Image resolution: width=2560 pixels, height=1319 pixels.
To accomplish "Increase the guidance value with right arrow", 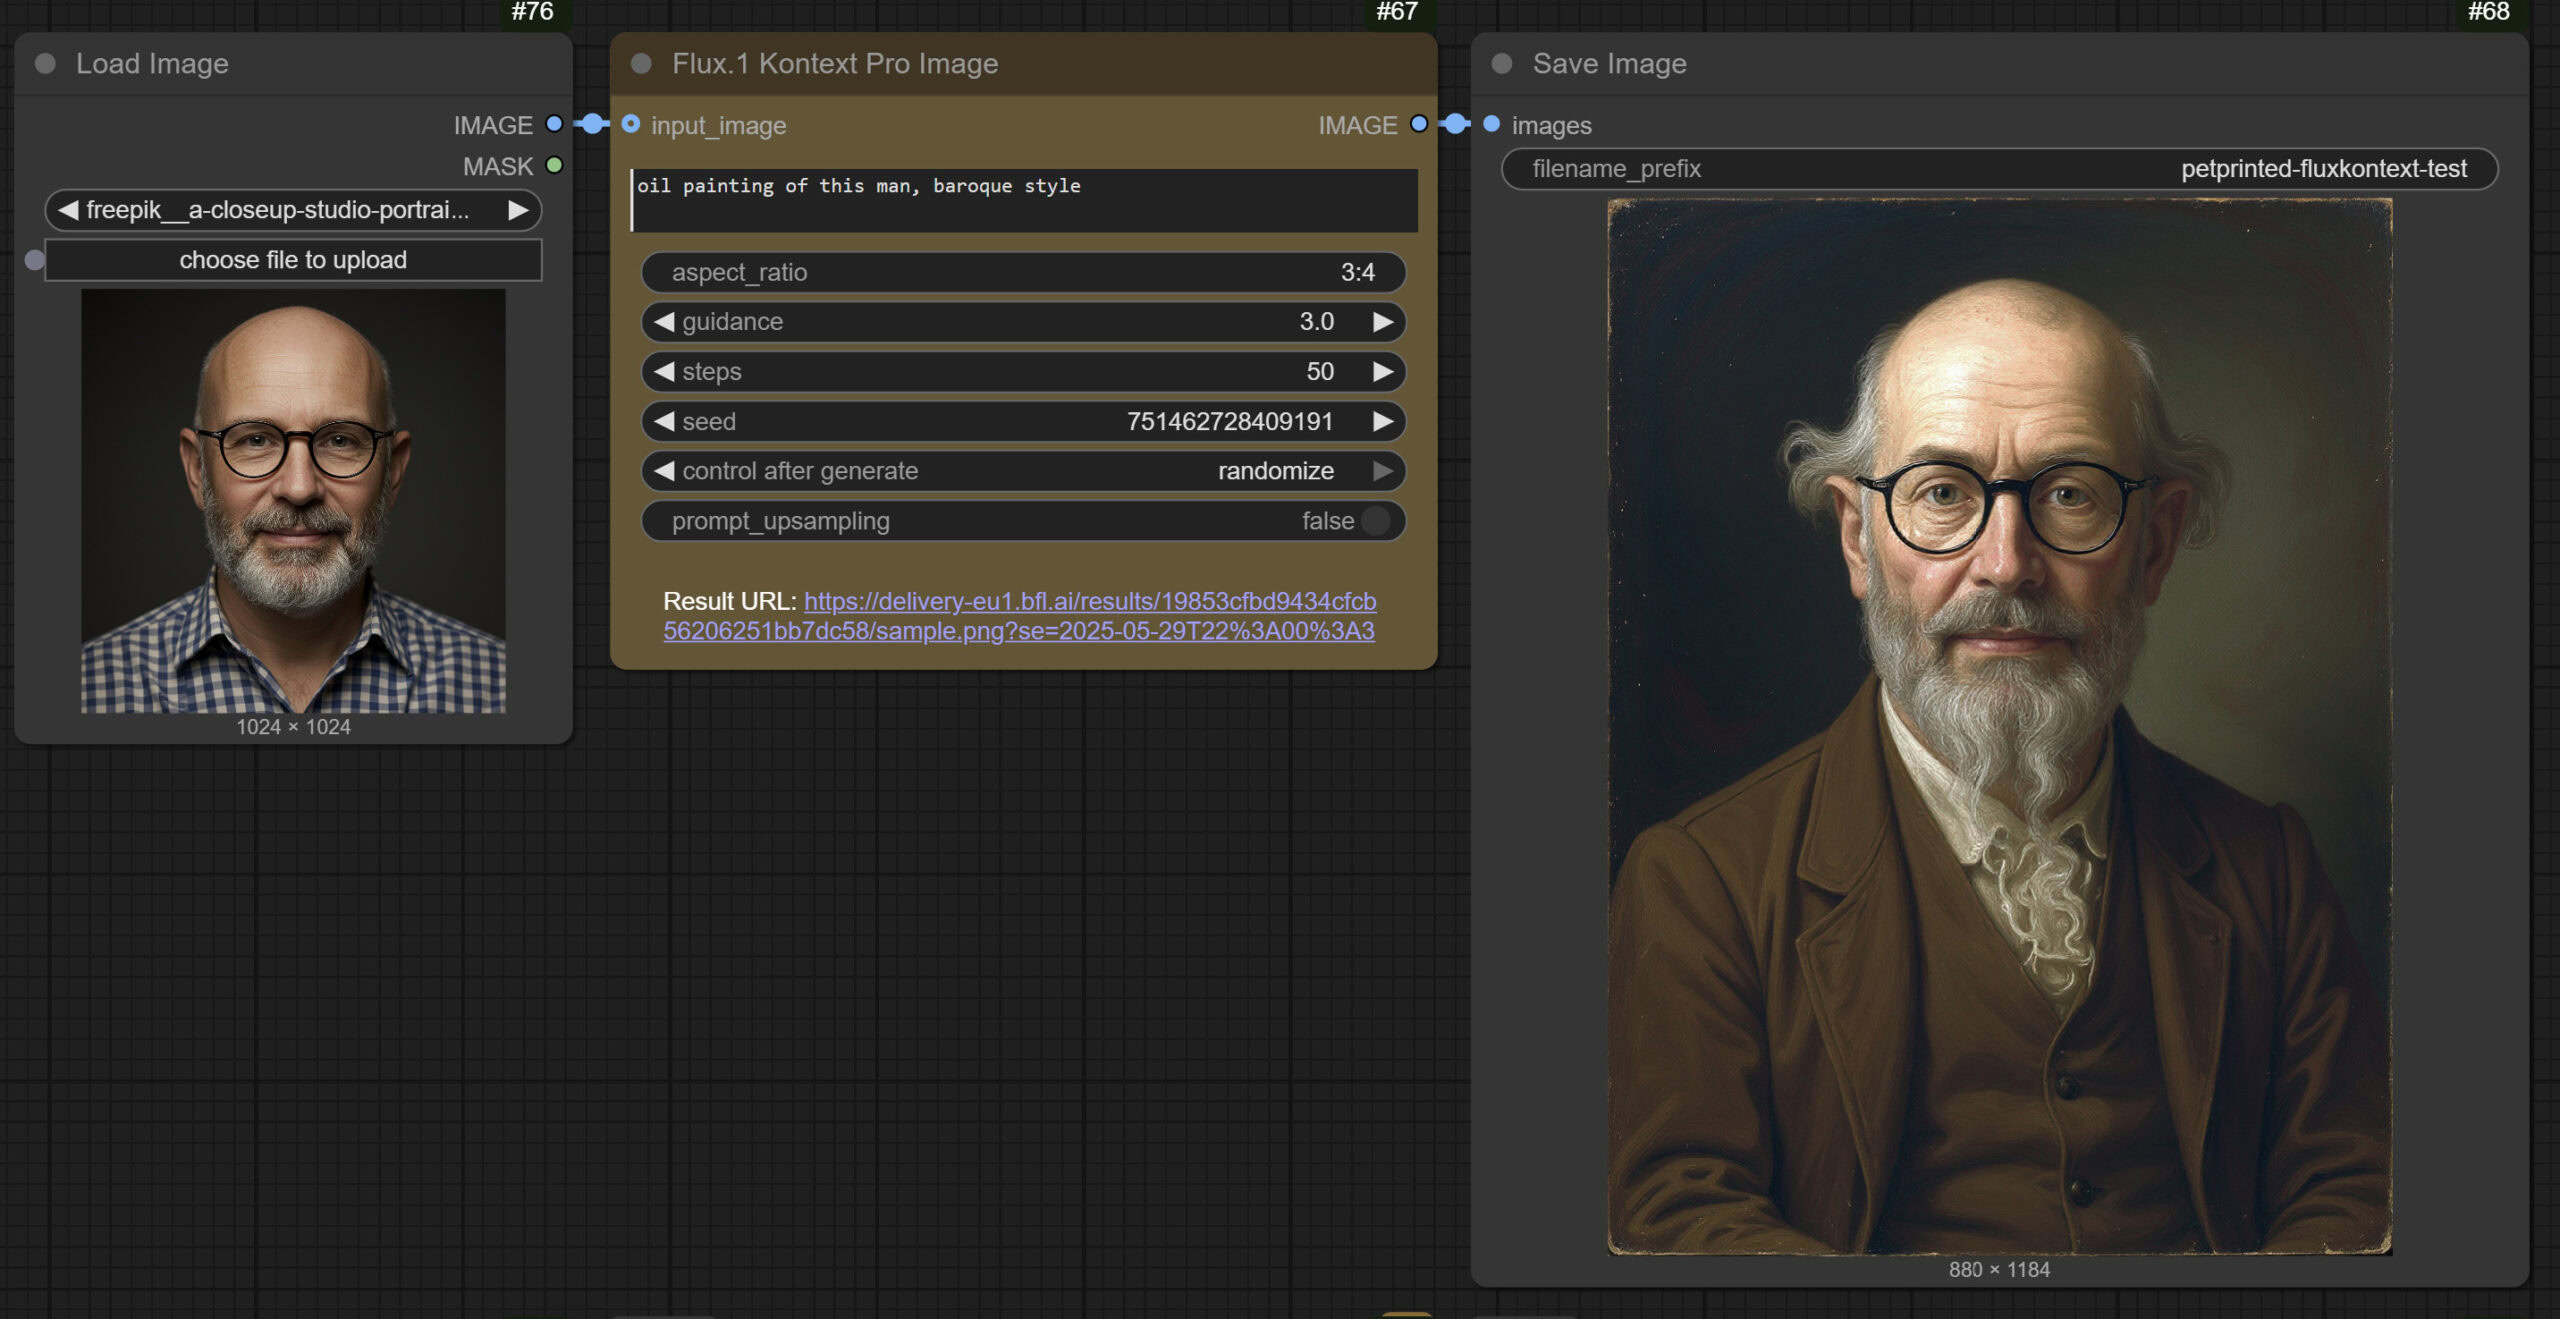I will 1383,322.
